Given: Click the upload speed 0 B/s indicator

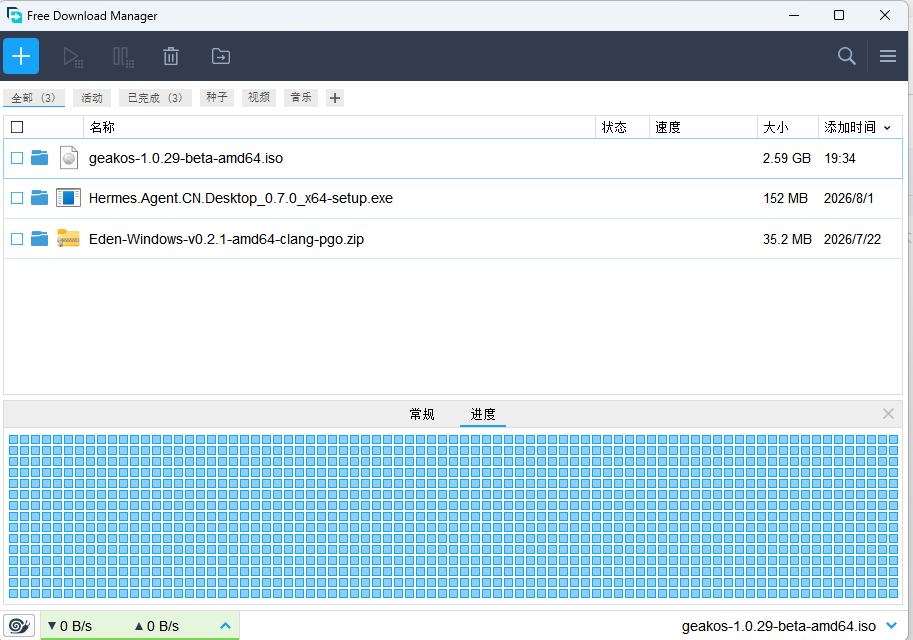Looking at the screenshot, I should [x=157, y=626].
